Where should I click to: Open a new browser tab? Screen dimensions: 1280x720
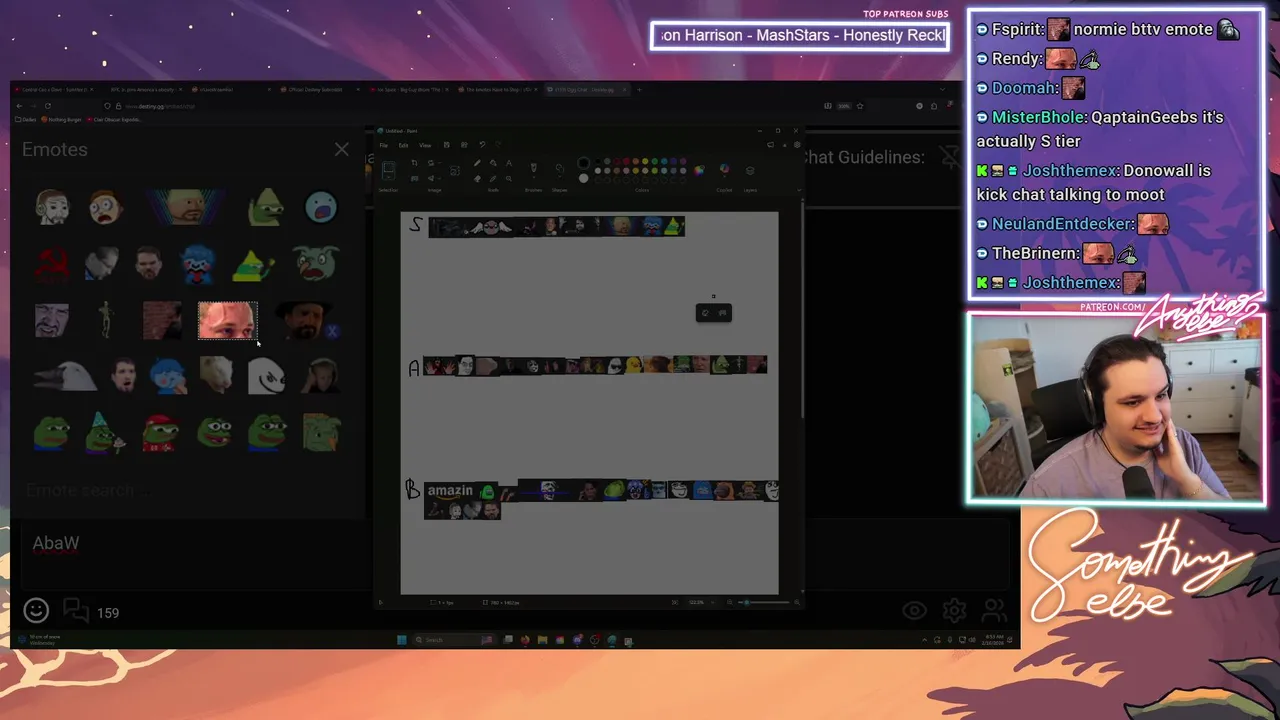pyautogui.click(x=639, y=89)
